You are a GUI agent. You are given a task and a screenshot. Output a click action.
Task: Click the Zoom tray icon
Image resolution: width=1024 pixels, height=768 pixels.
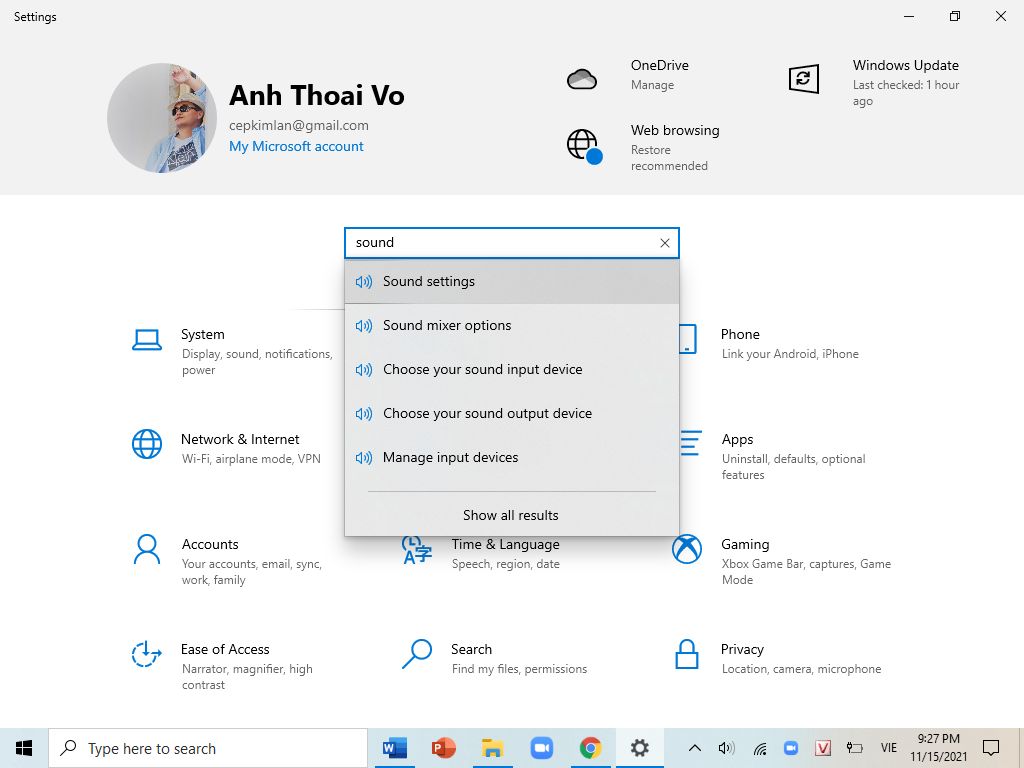coord(791,748)
